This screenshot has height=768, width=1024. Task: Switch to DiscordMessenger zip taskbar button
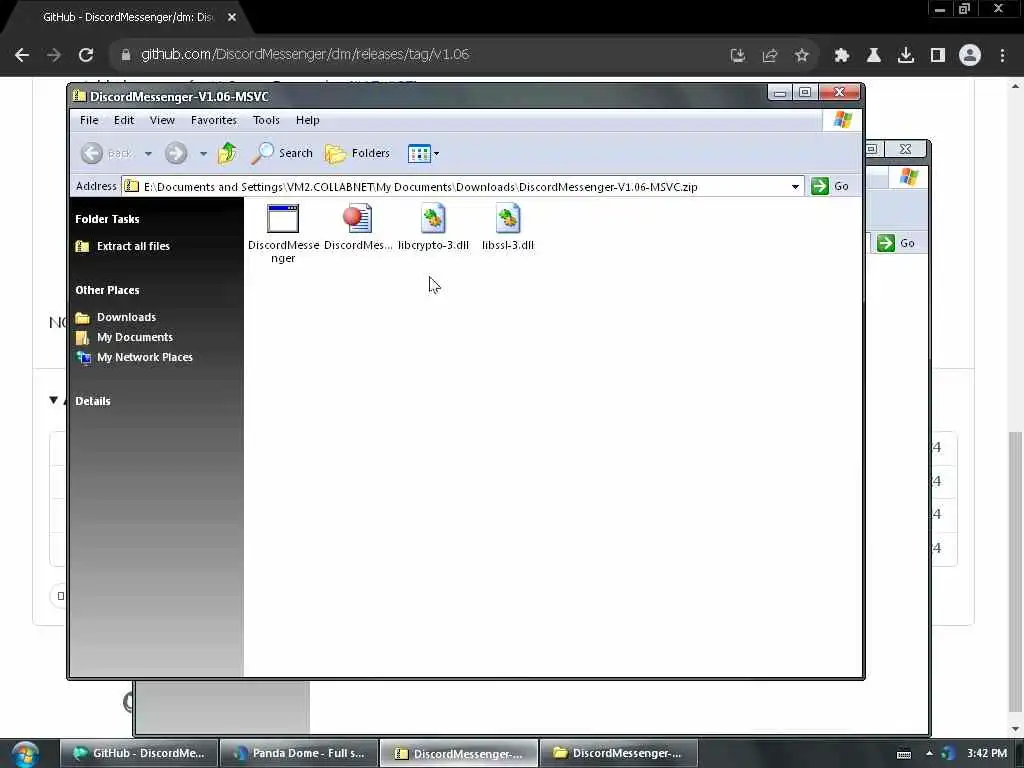click(459, 754)
